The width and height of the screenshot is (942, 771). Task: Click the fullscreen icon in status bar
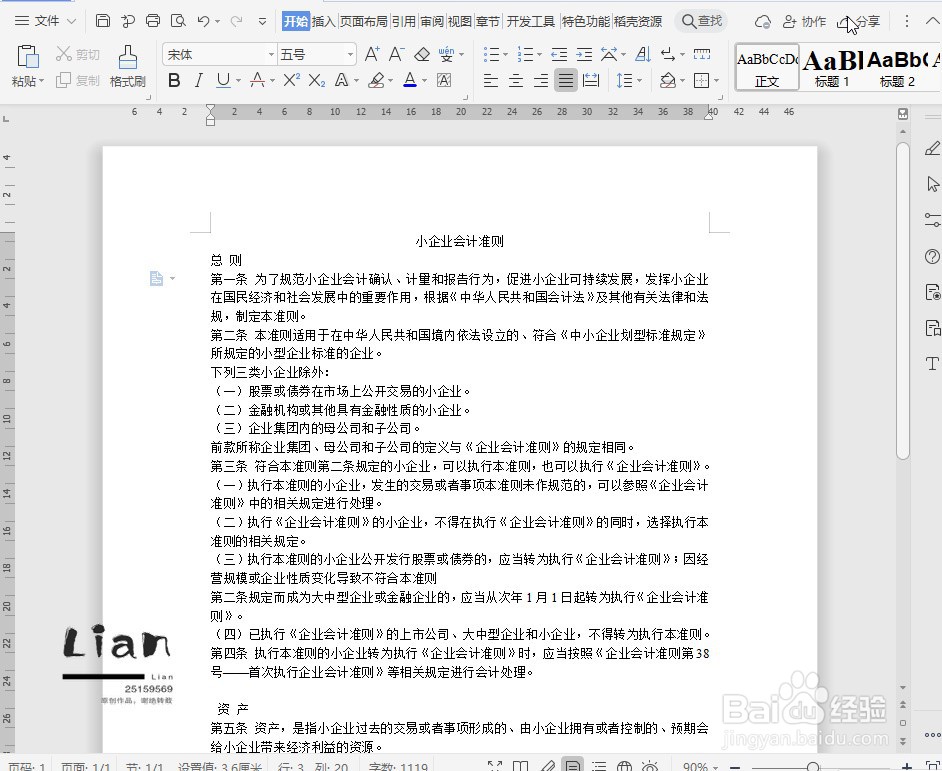tap(495, 767)
